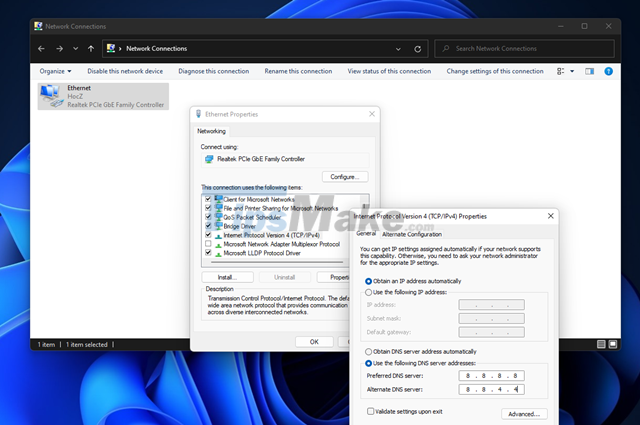Open the Organize dropdown menu
Screen dimensions: 640x425
[56, 71]
